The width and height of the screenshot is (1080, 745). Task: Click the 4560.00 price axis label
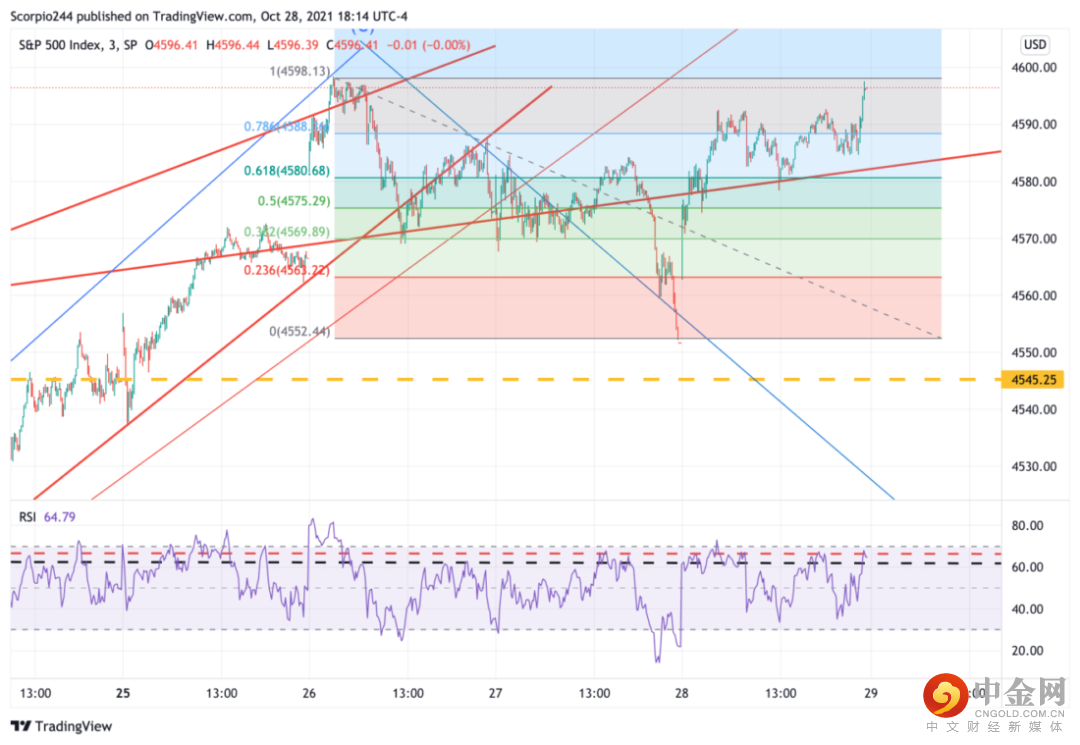pyautogui.click(x=1034, y=296)
